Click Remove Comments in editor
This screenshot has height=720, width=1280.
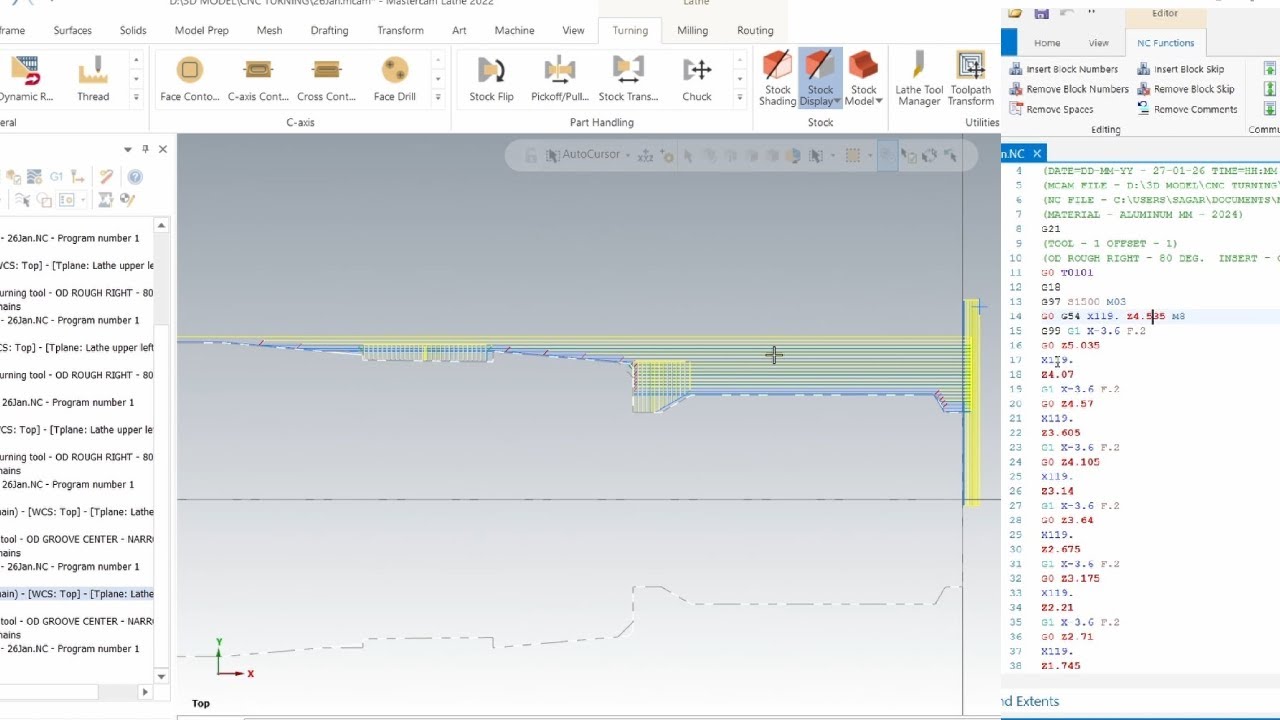[x=1187, y=109]
